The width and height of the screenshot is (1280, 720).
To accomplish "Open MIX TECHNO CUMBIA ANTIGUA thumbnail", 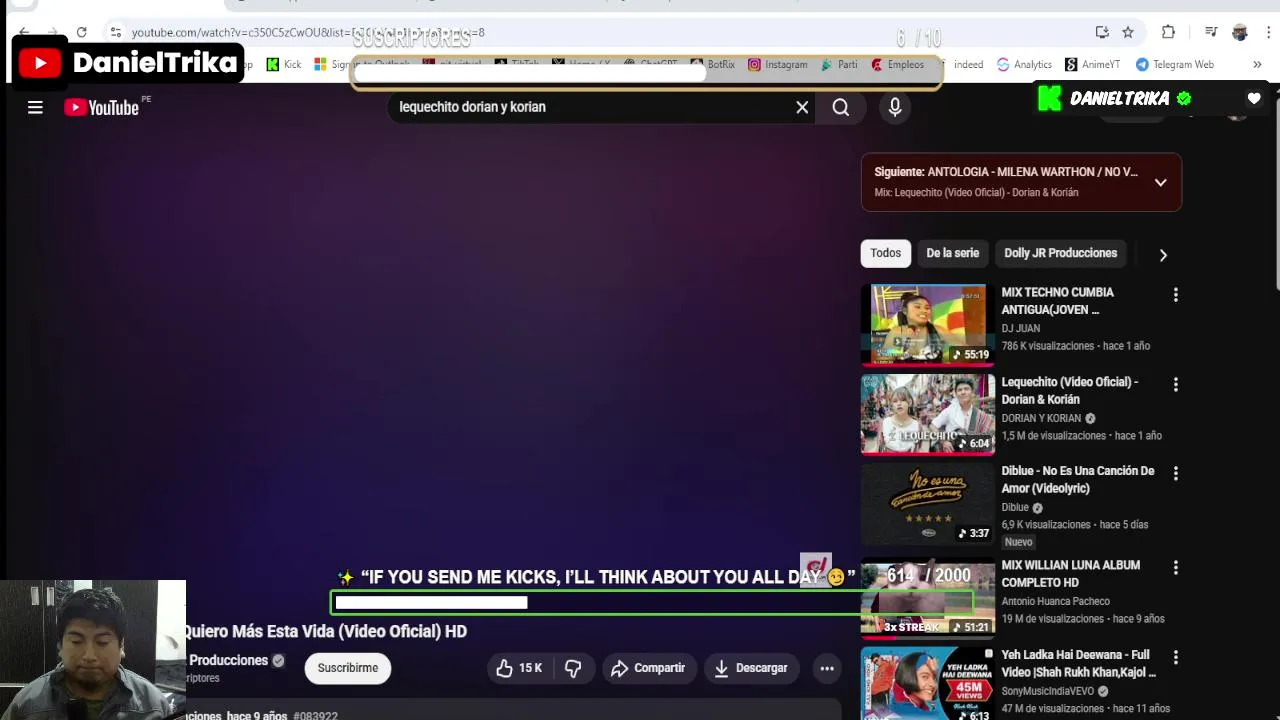I will click(928, 324).
